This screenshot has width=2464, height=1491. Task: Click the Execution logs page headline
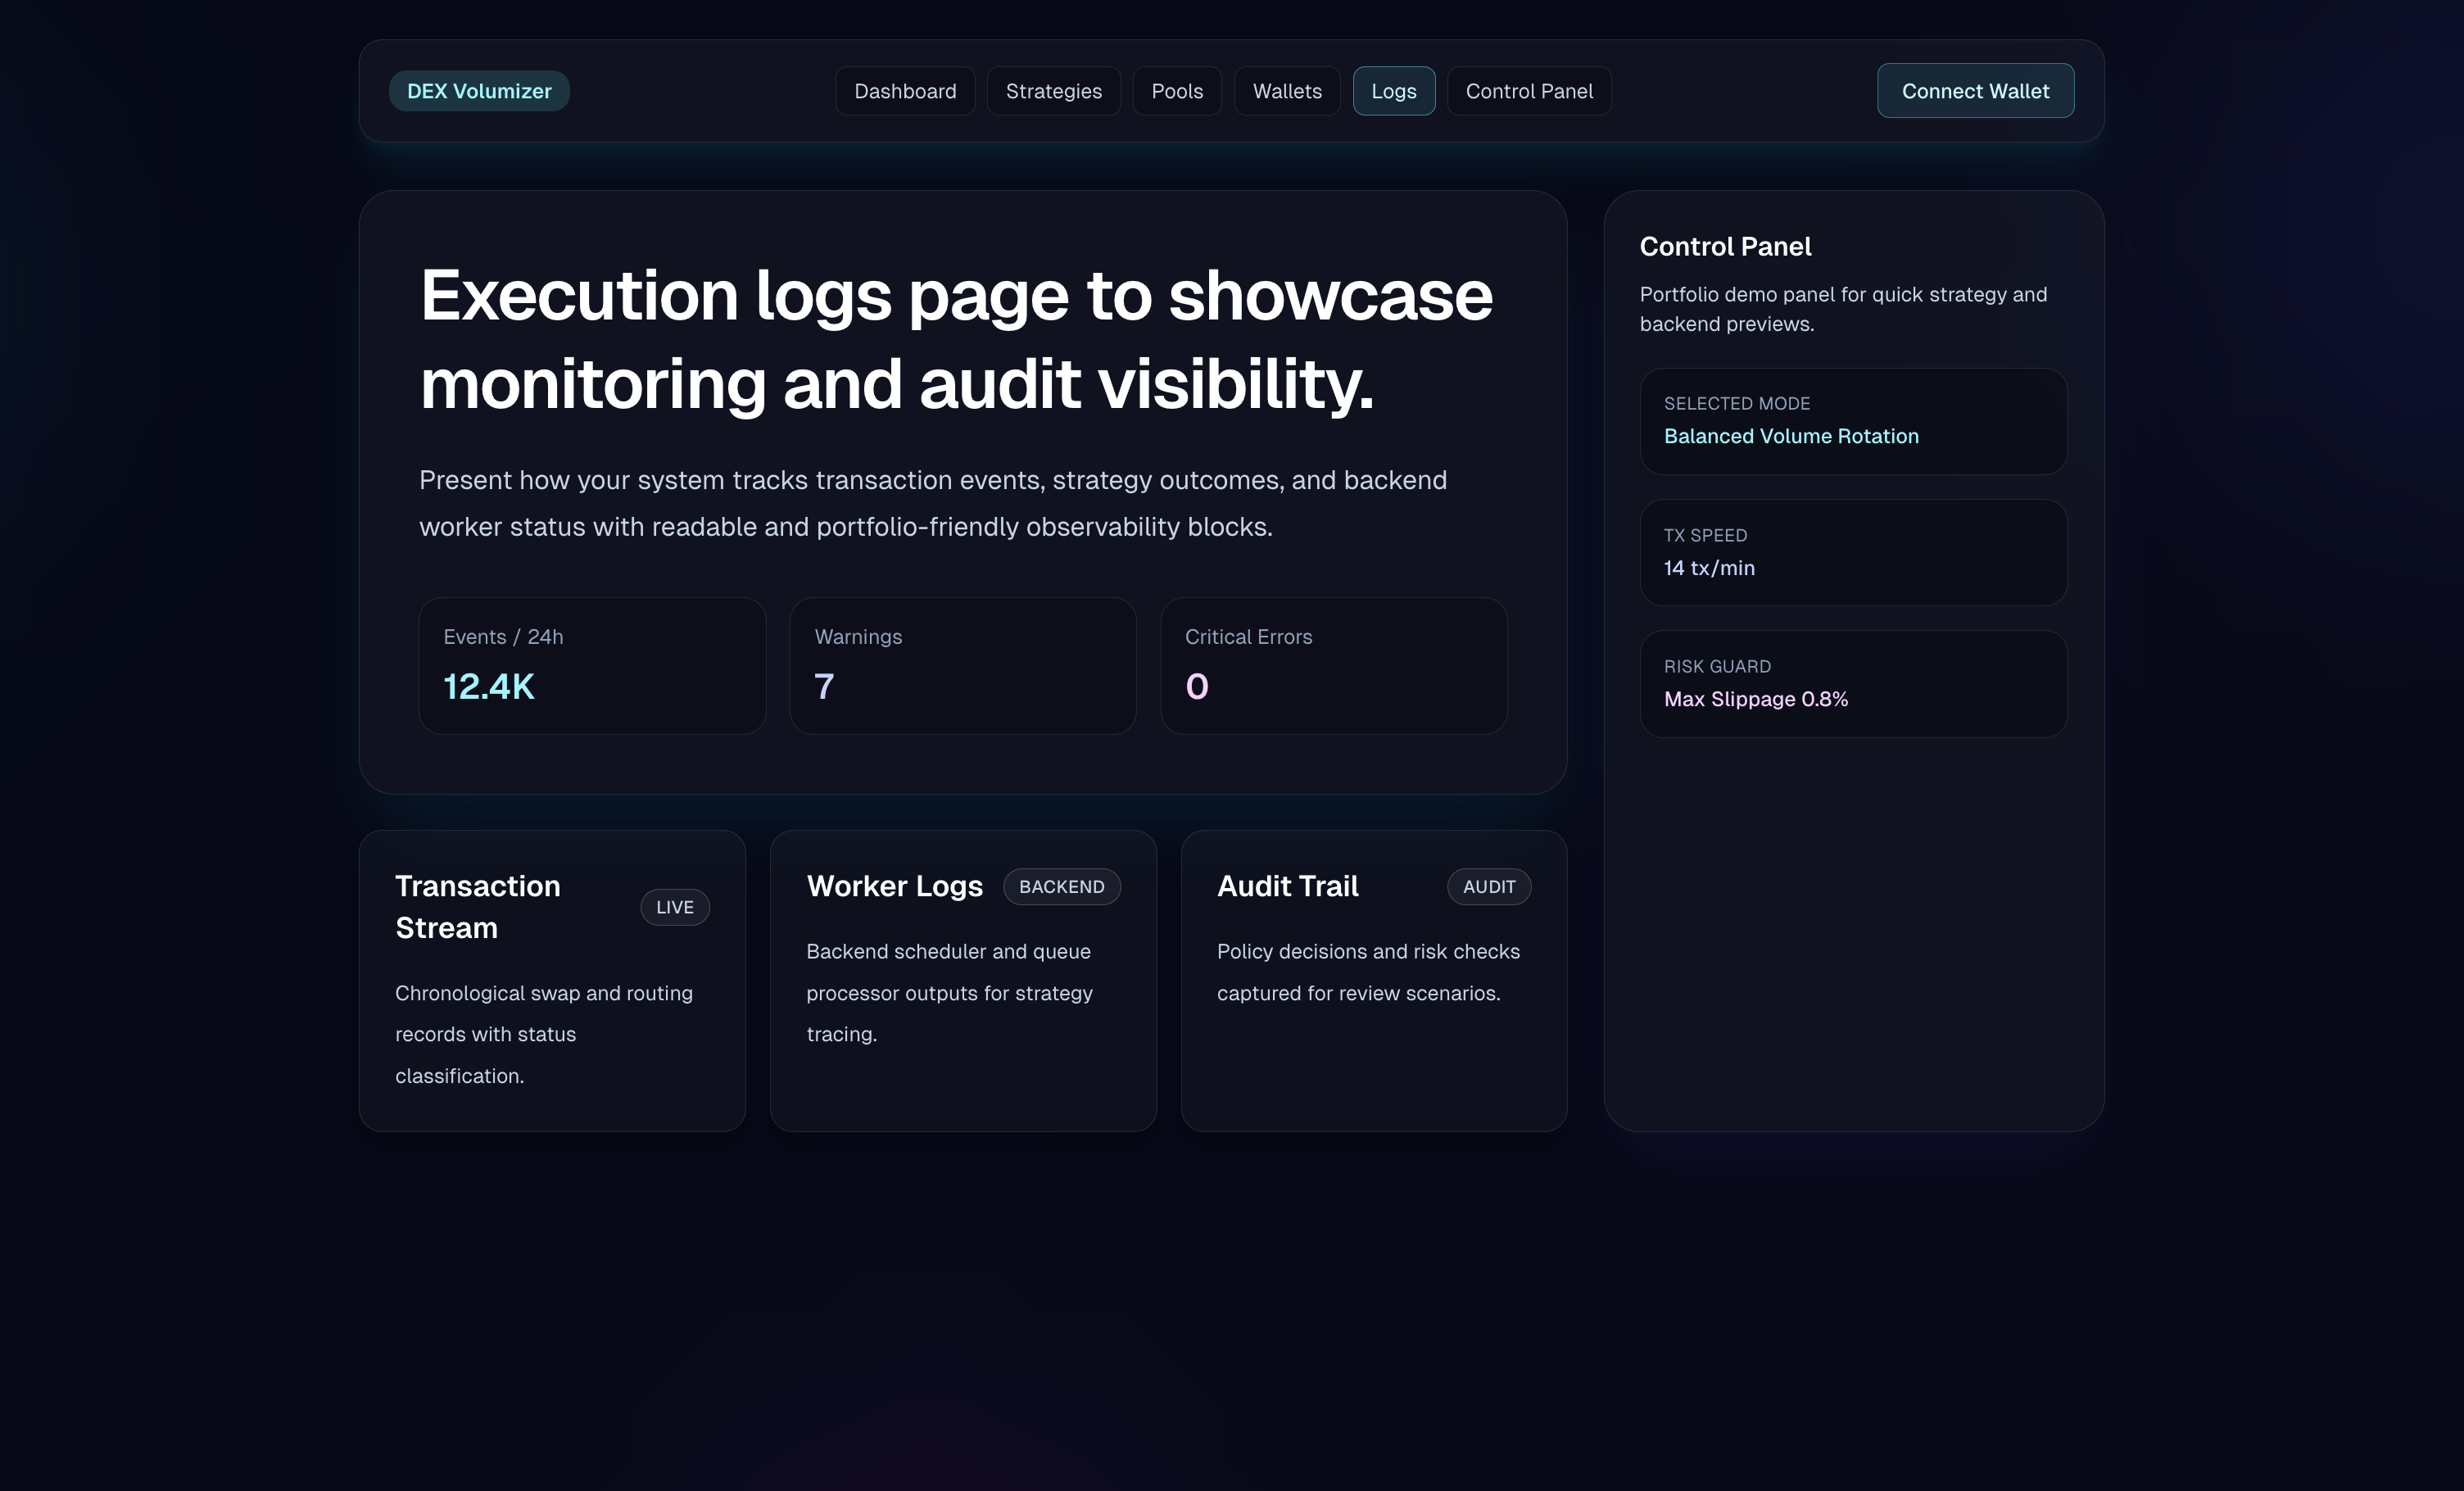tap(956, 340)
